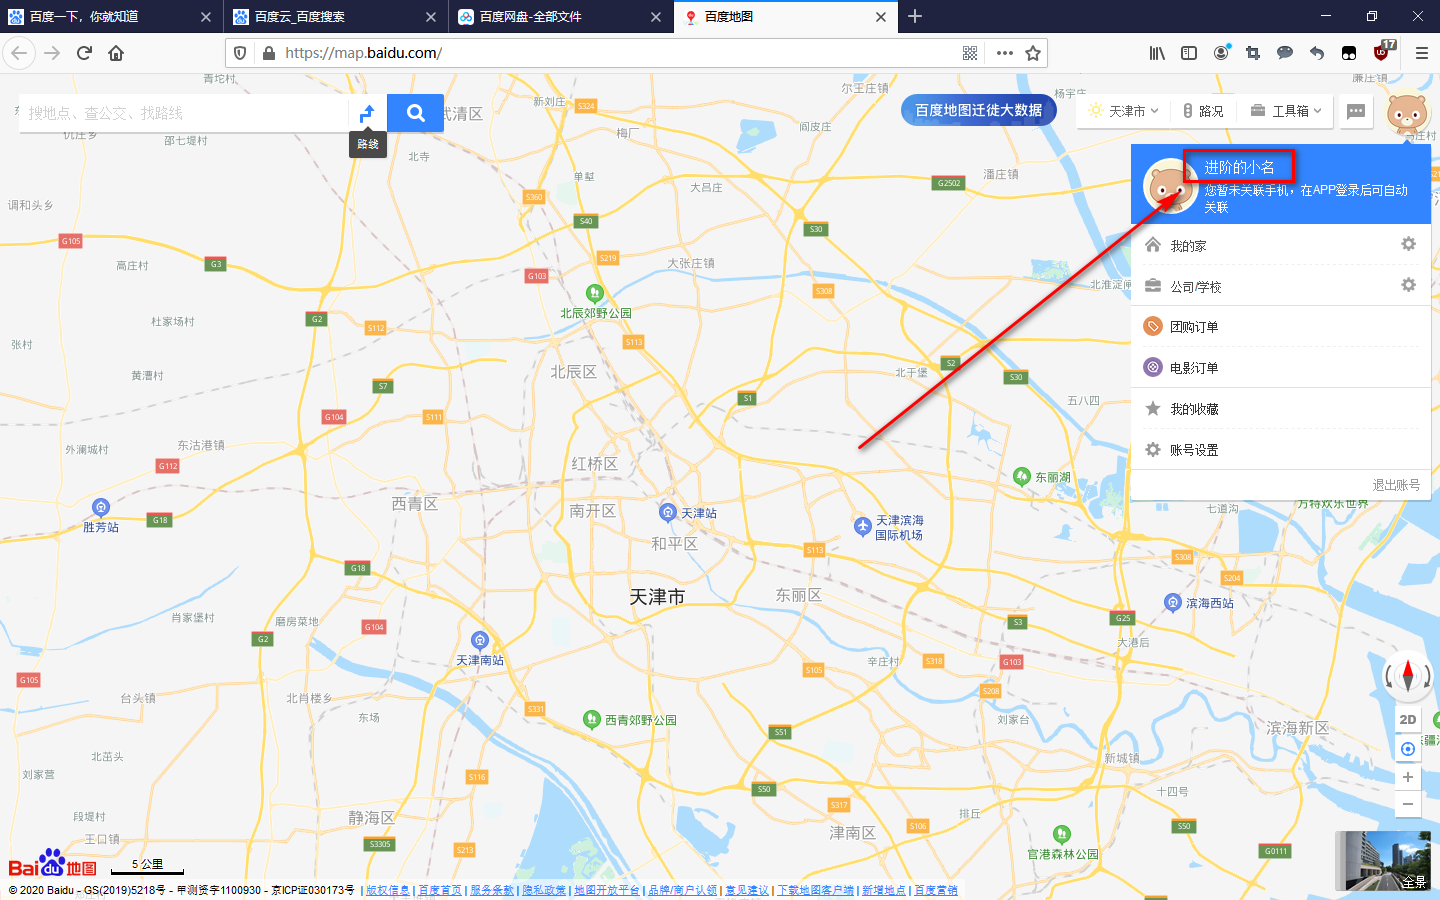Zoom in the map with the plus button
1440x900 pixels.
1408,777
